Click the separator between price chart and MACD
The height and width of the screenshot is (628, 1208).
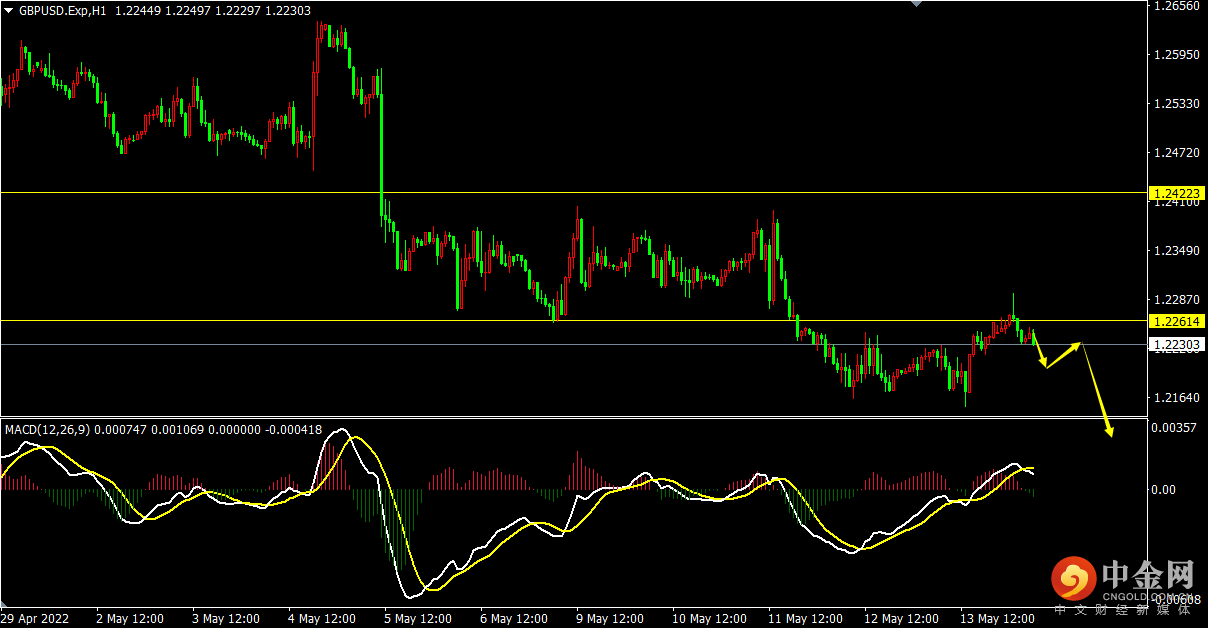pos(570,417)
